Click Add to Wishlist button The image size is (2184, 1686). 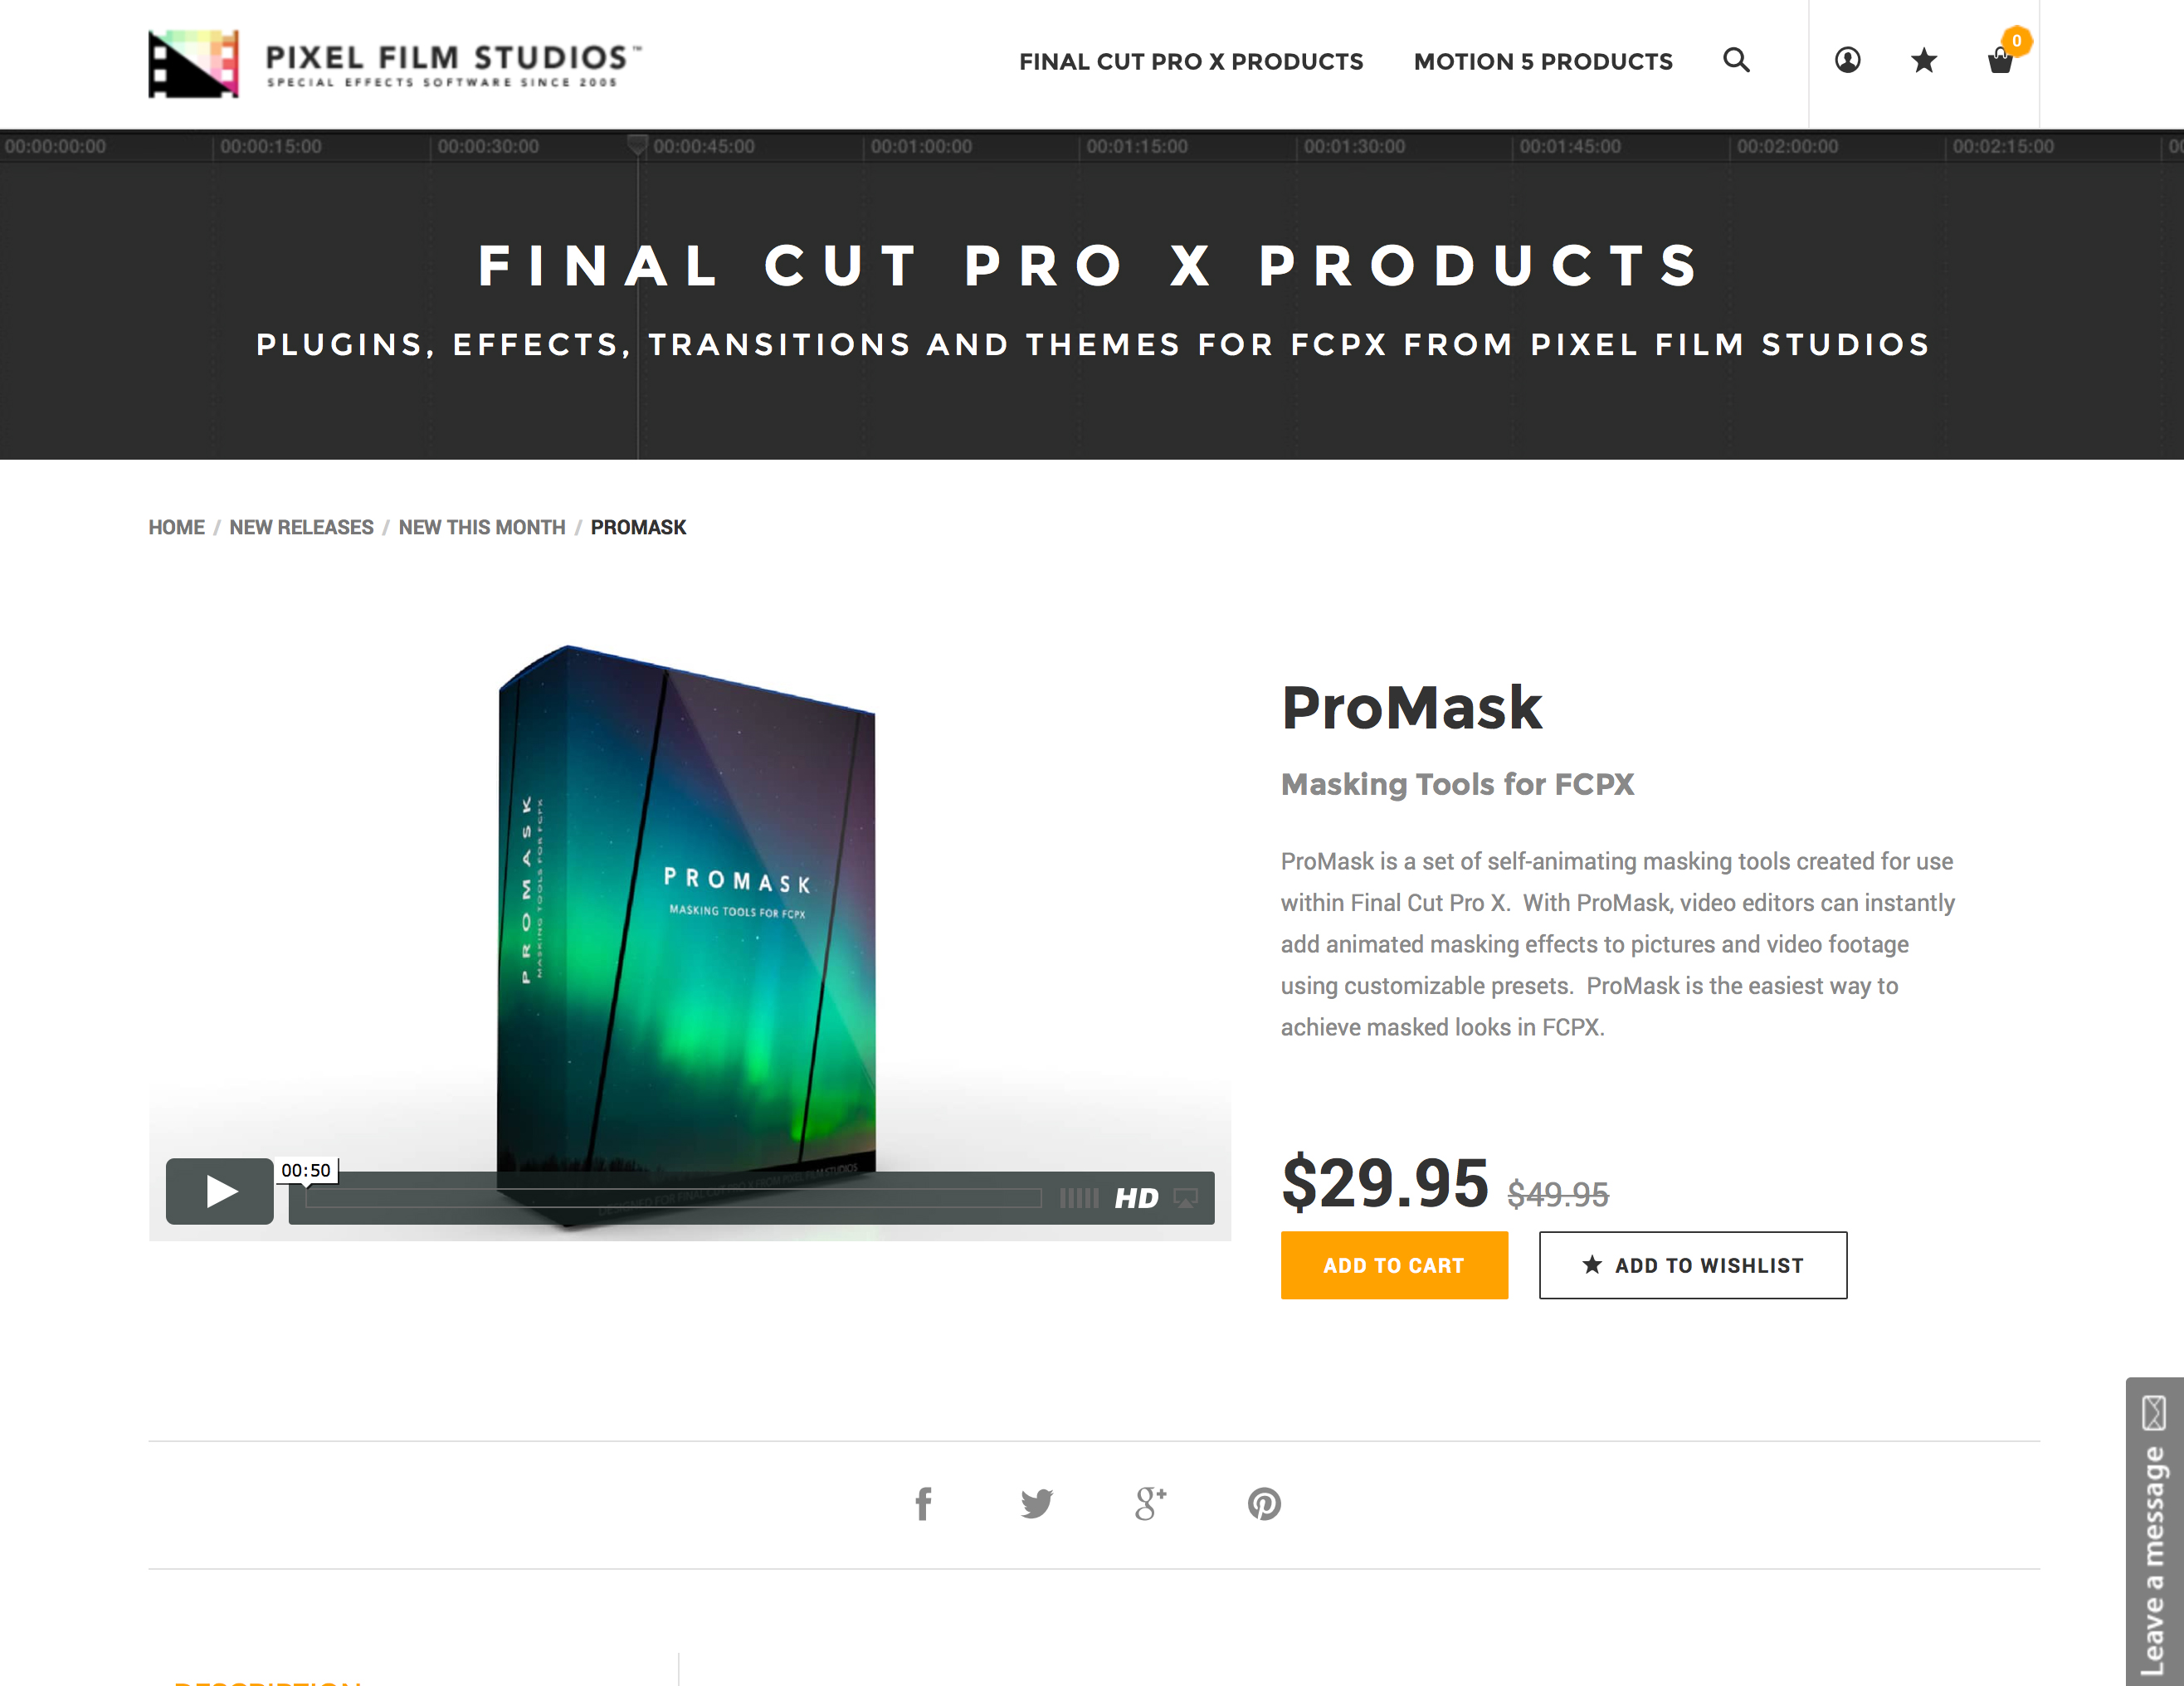[x=1693, y=1265]
